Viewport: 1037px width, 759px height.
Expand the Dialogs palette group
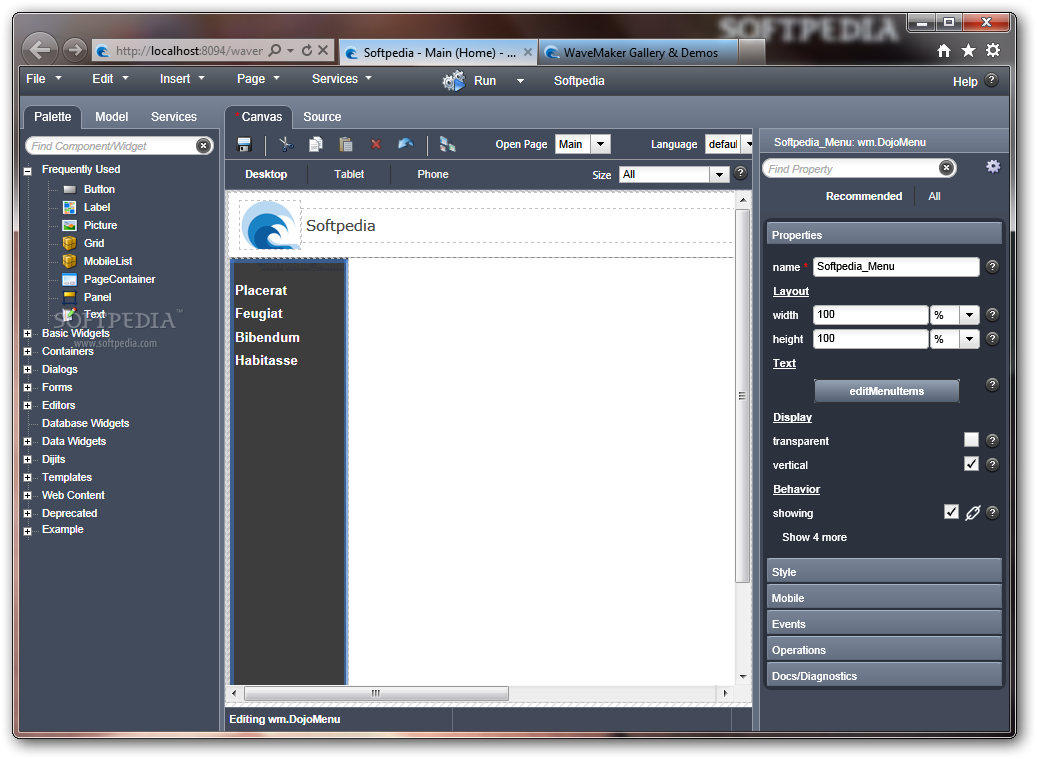pos(28,370)
